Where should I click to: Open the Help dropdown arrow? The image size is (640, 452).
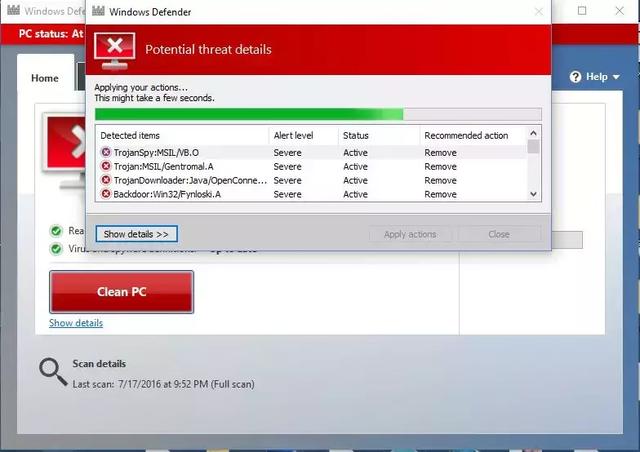pyautogui.click(x=616, y=77)
